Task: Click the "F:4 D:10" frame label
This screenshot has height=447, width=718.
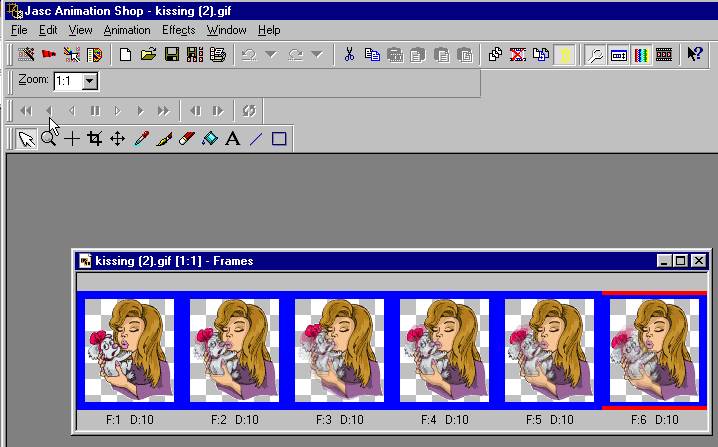Action: pyautogui.click(x=444, y=420)
